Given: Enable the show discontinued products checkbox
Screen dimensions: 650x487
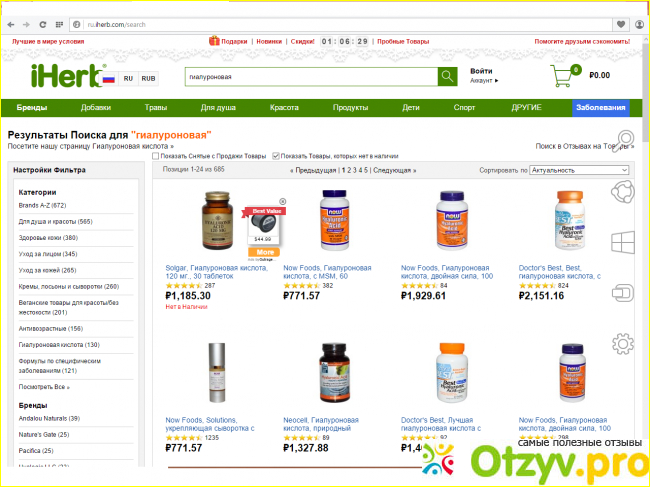Looking at the screenshot, I should 155,156.
